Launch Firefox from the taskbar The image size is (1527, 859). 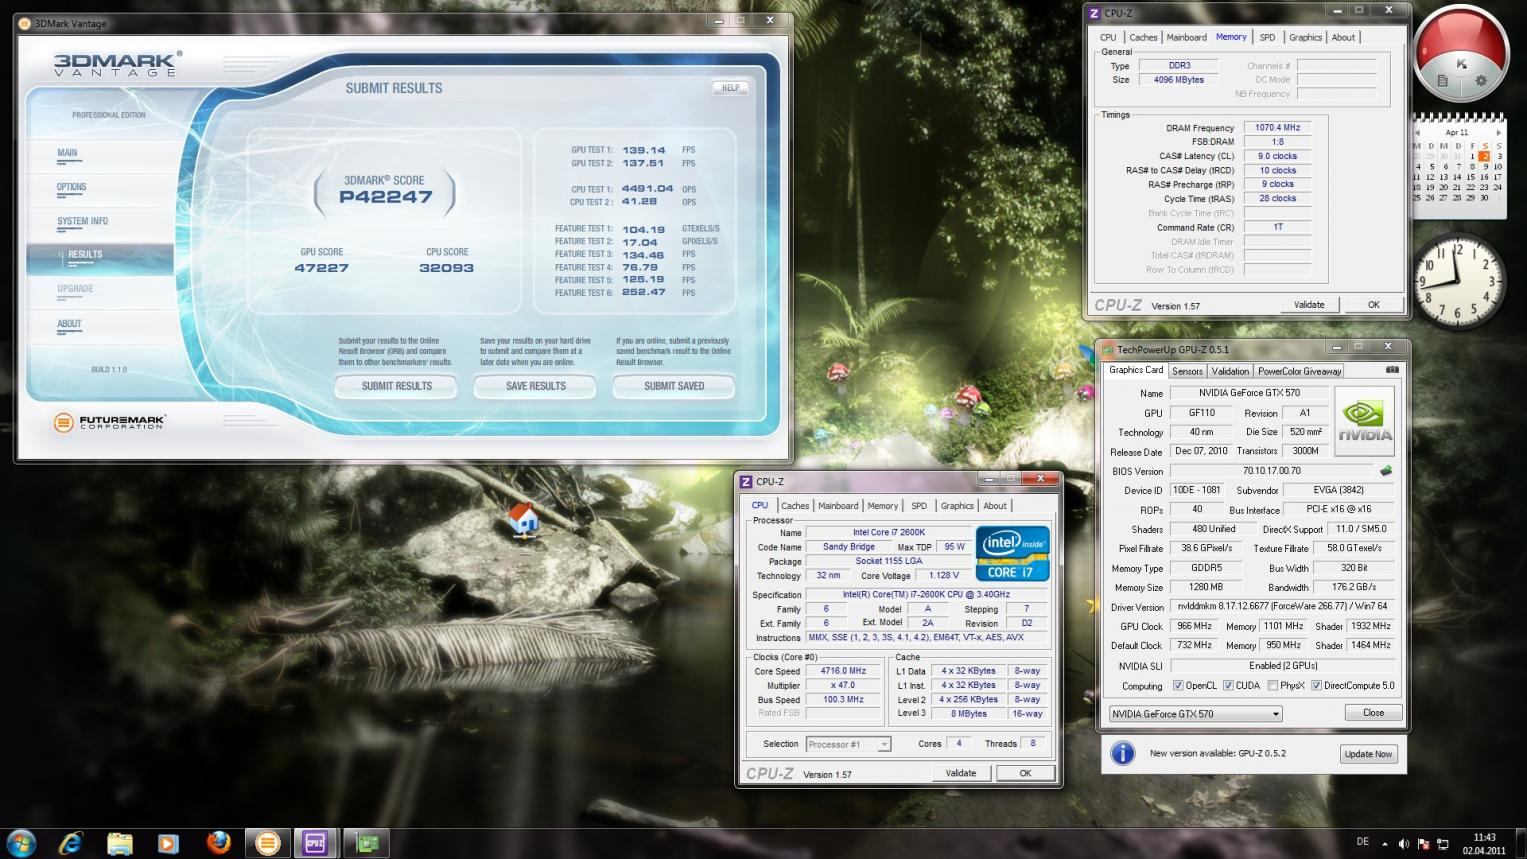coord(218,843)
